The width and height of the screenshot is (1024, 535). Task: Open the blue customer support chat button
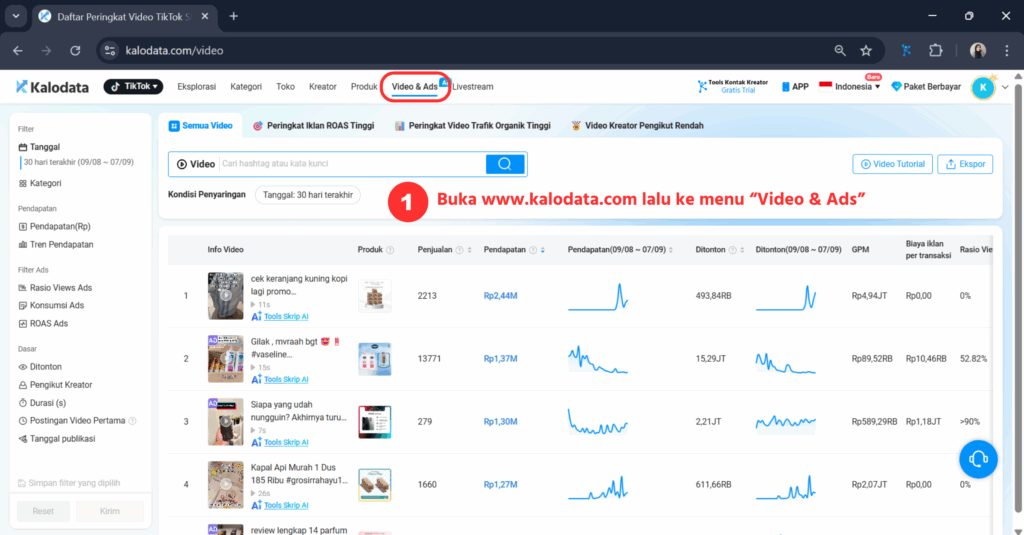(978, 459)
